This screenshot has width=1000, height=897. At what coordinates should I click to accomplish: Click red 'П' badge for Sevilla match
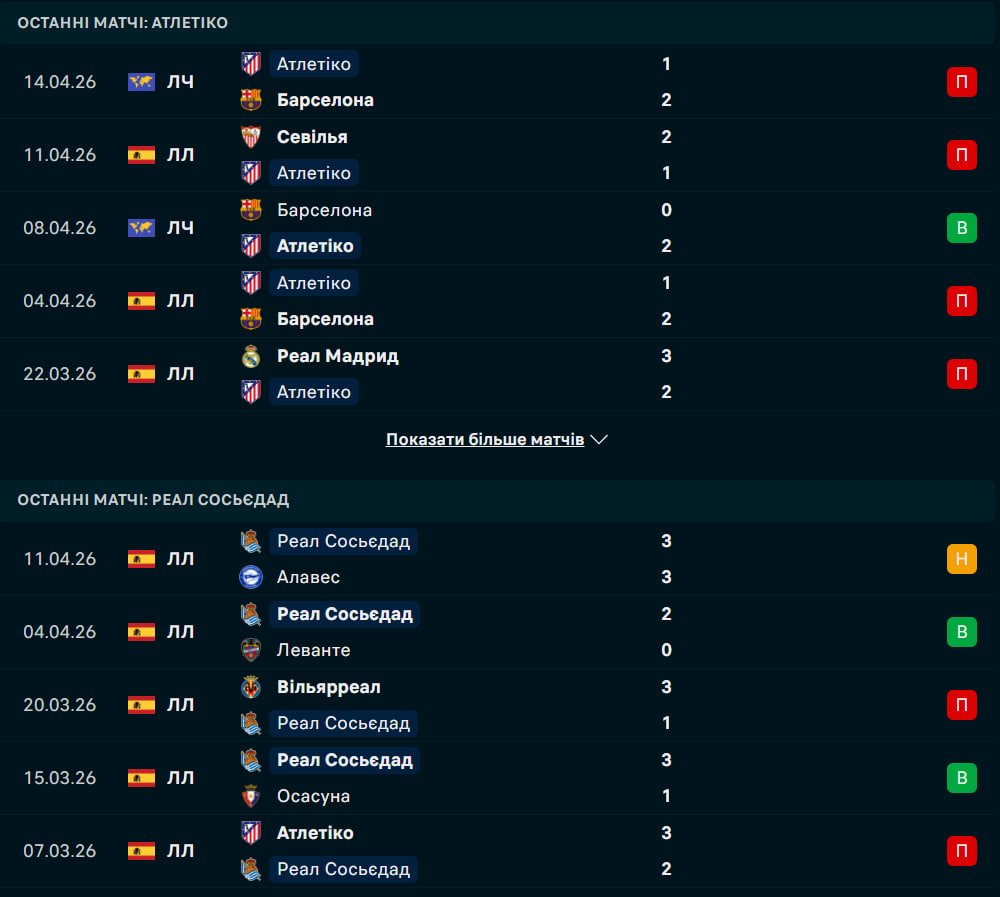tap(961, 155)
